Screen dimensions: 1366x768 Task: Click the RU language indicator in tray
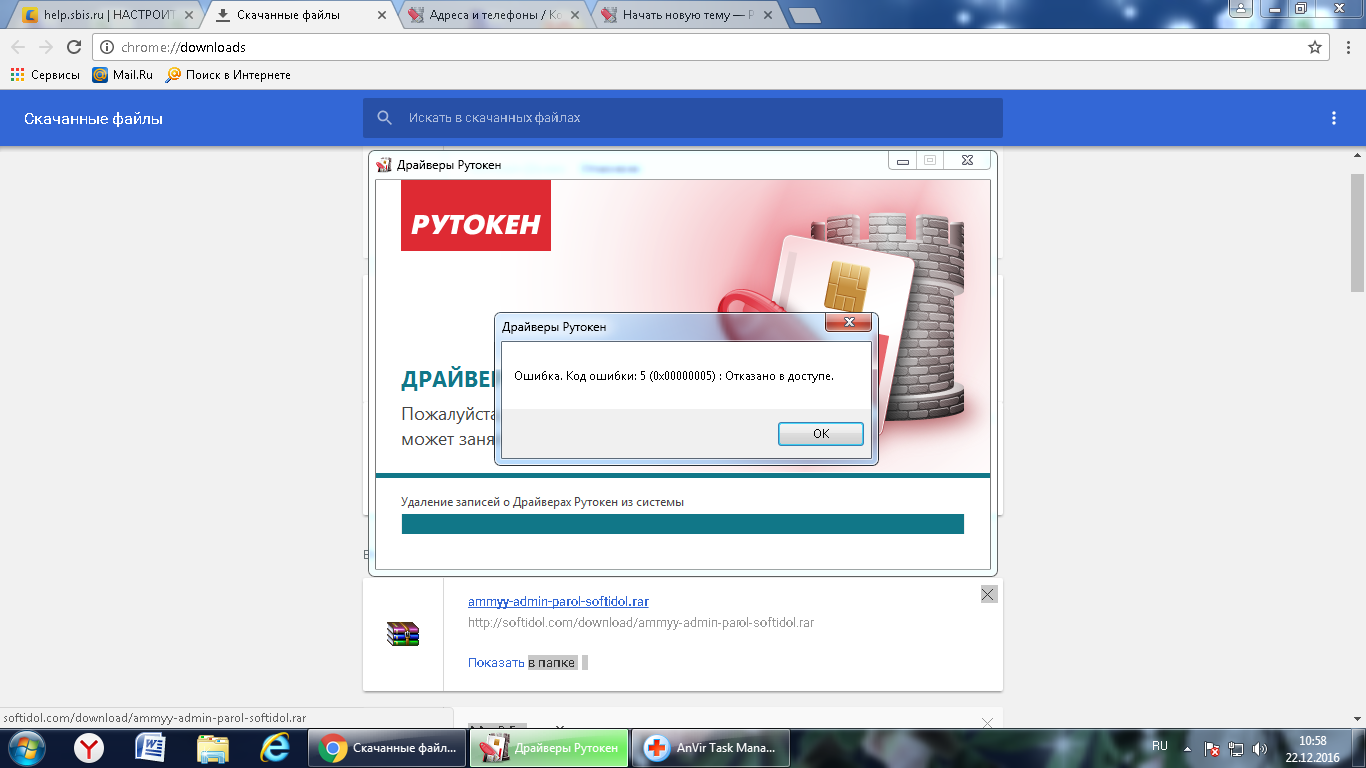pyautogui.click(x=1160, y=746)
